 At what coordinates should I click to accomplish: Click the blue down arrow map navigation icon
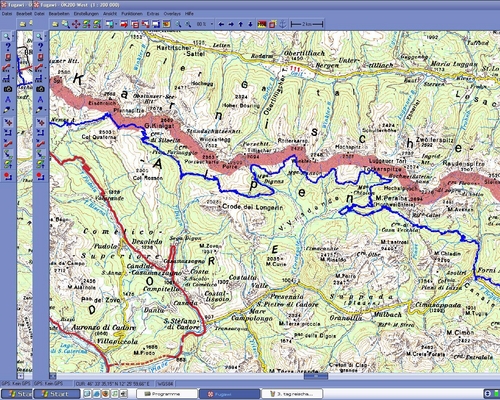click(250, 24)
